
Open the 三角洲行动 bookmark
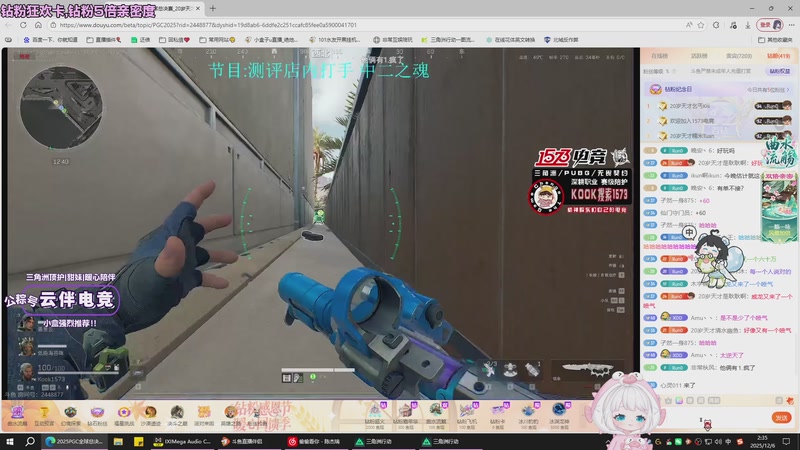[x=448, y=40]
